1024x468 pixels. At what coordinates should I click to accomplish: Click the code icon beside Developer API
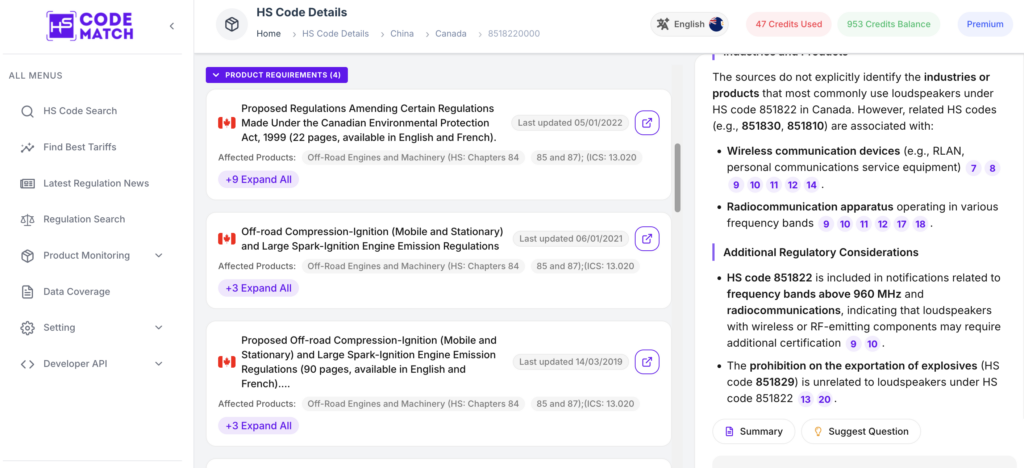click(x=27, y=364)
